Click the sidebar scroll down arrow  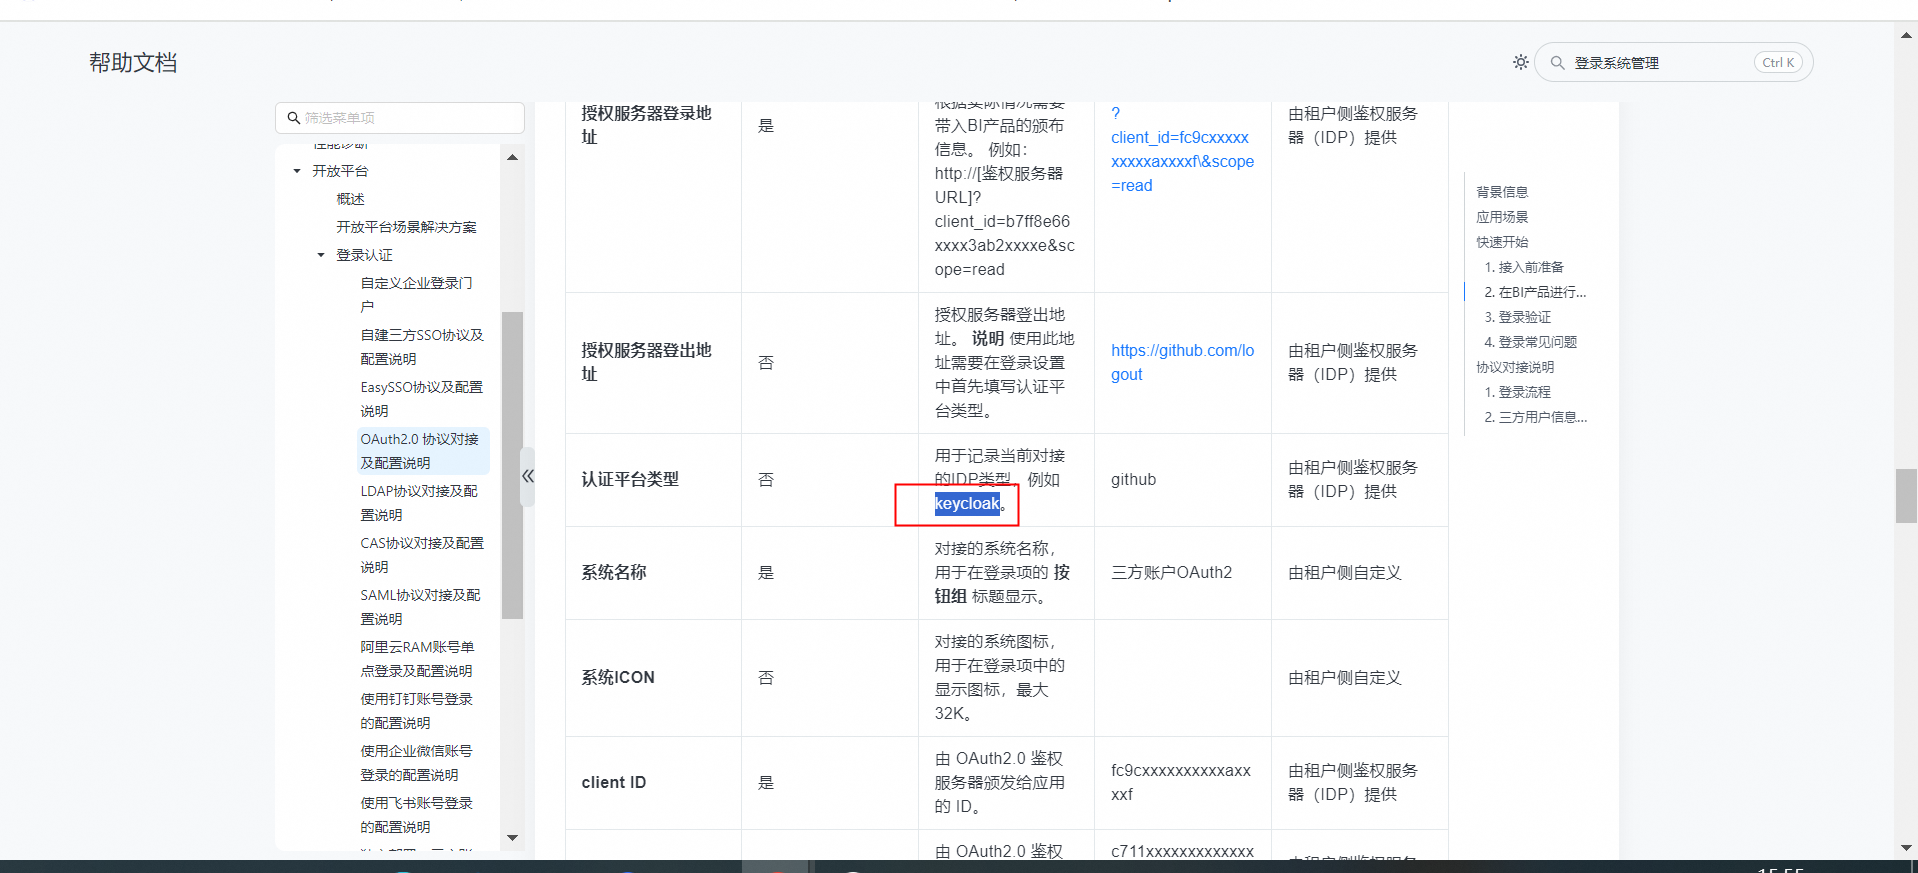[512, 838]
